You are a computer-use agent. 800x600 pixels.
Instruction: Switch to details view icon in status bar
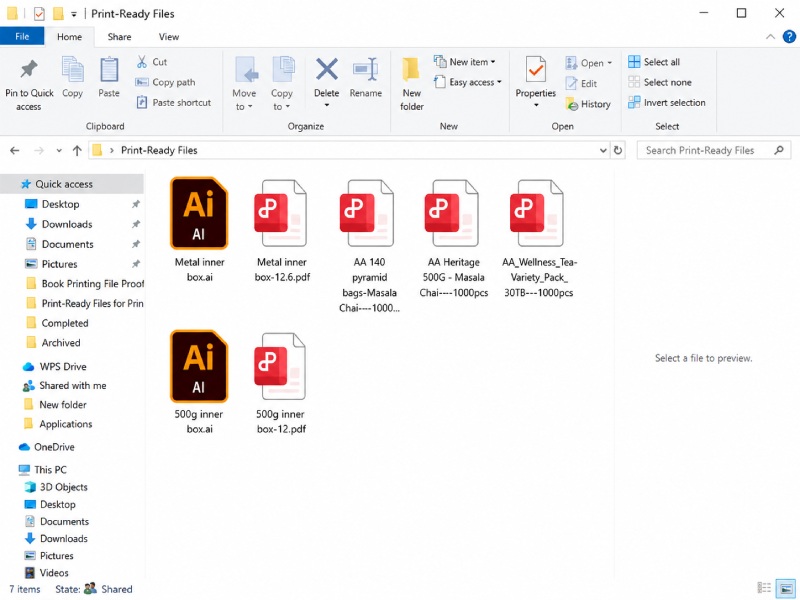point(764,588)
